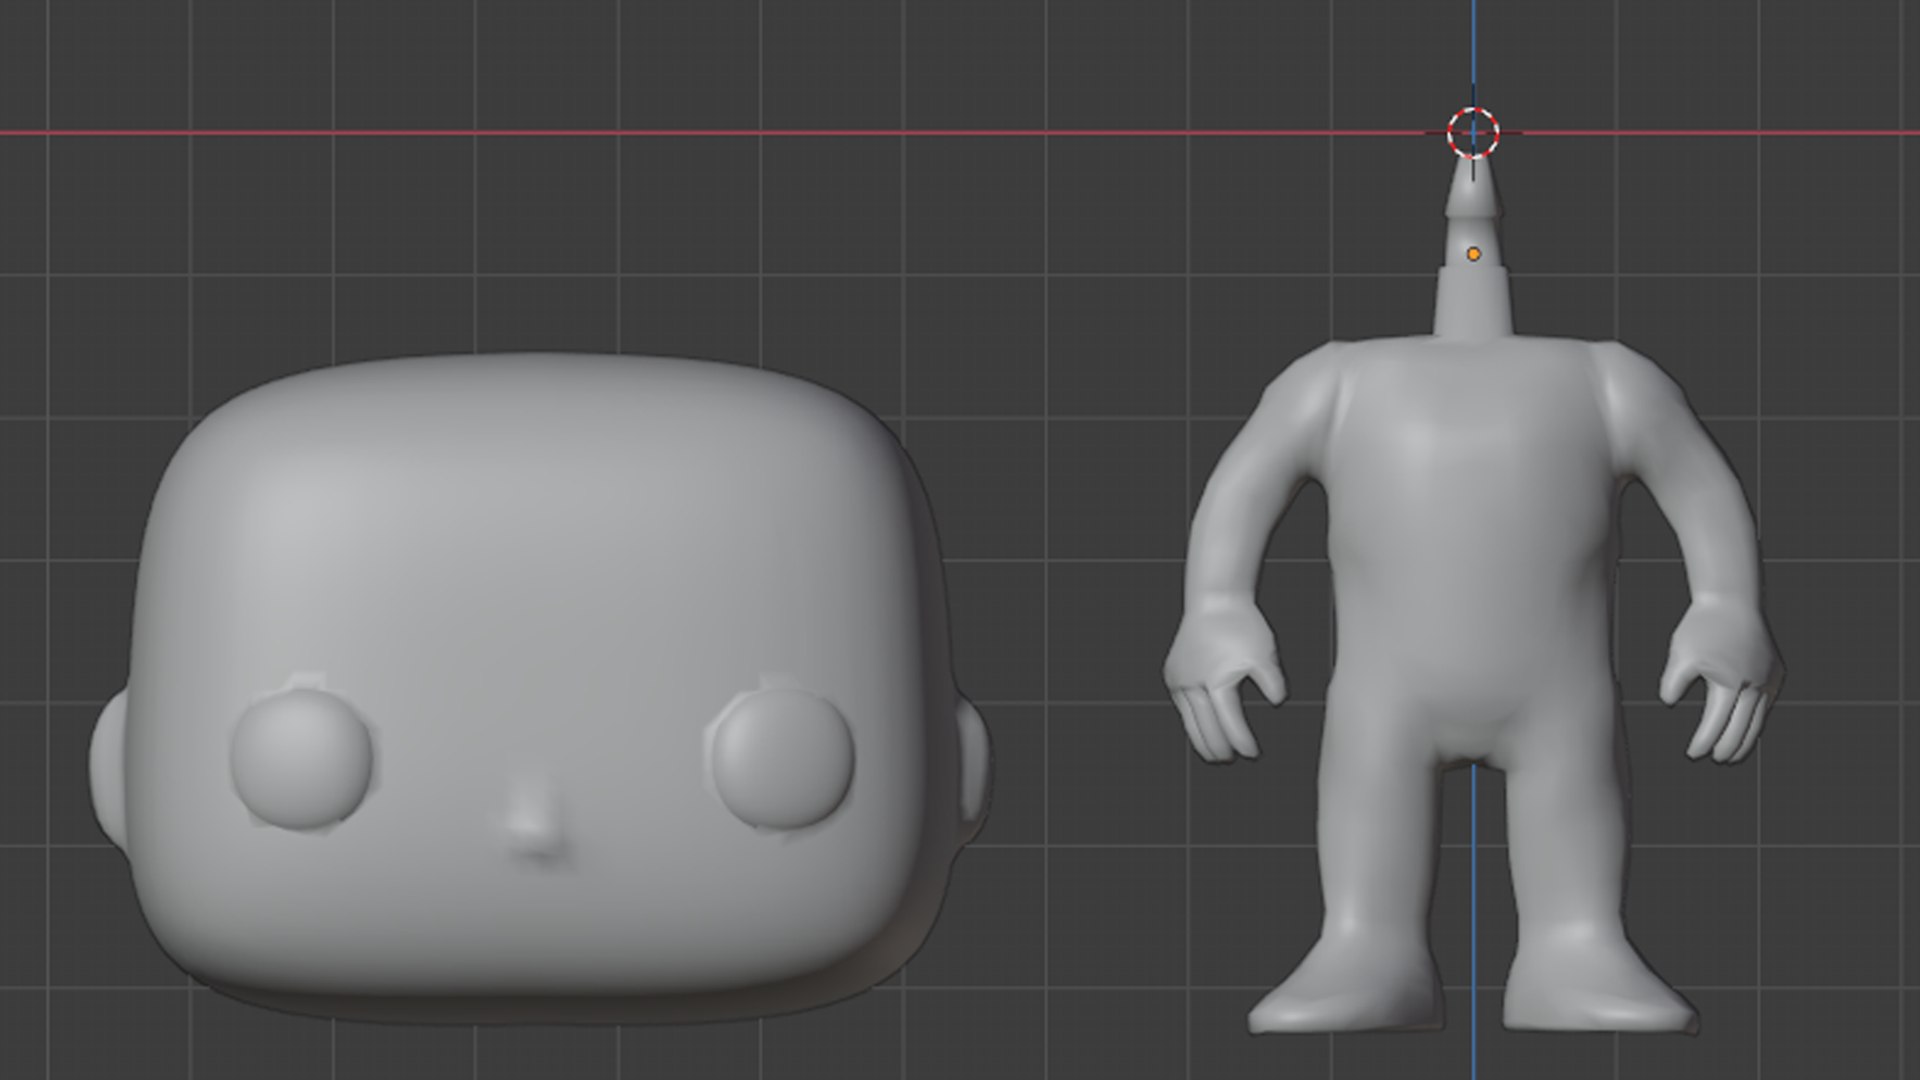
Task: Click the head's right eye sphere
Action: pyautogui.click(x=783, y=757)
